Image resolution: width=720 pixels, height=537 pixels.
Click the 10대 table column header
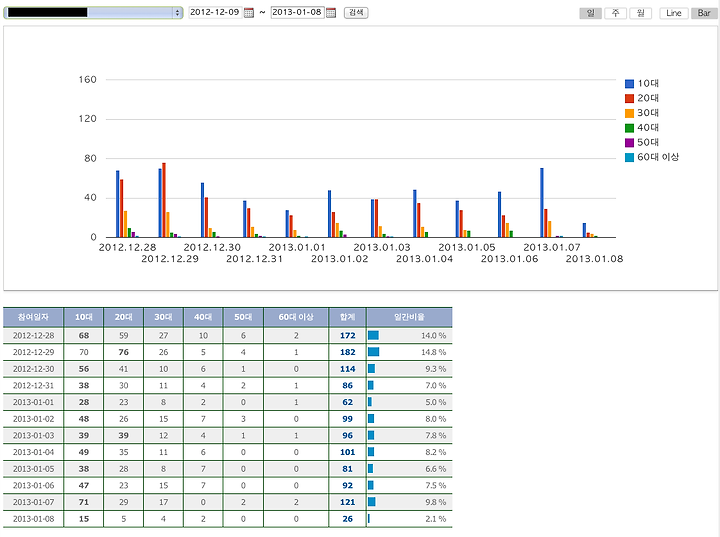pyautogui.click(x=84, y=317)
